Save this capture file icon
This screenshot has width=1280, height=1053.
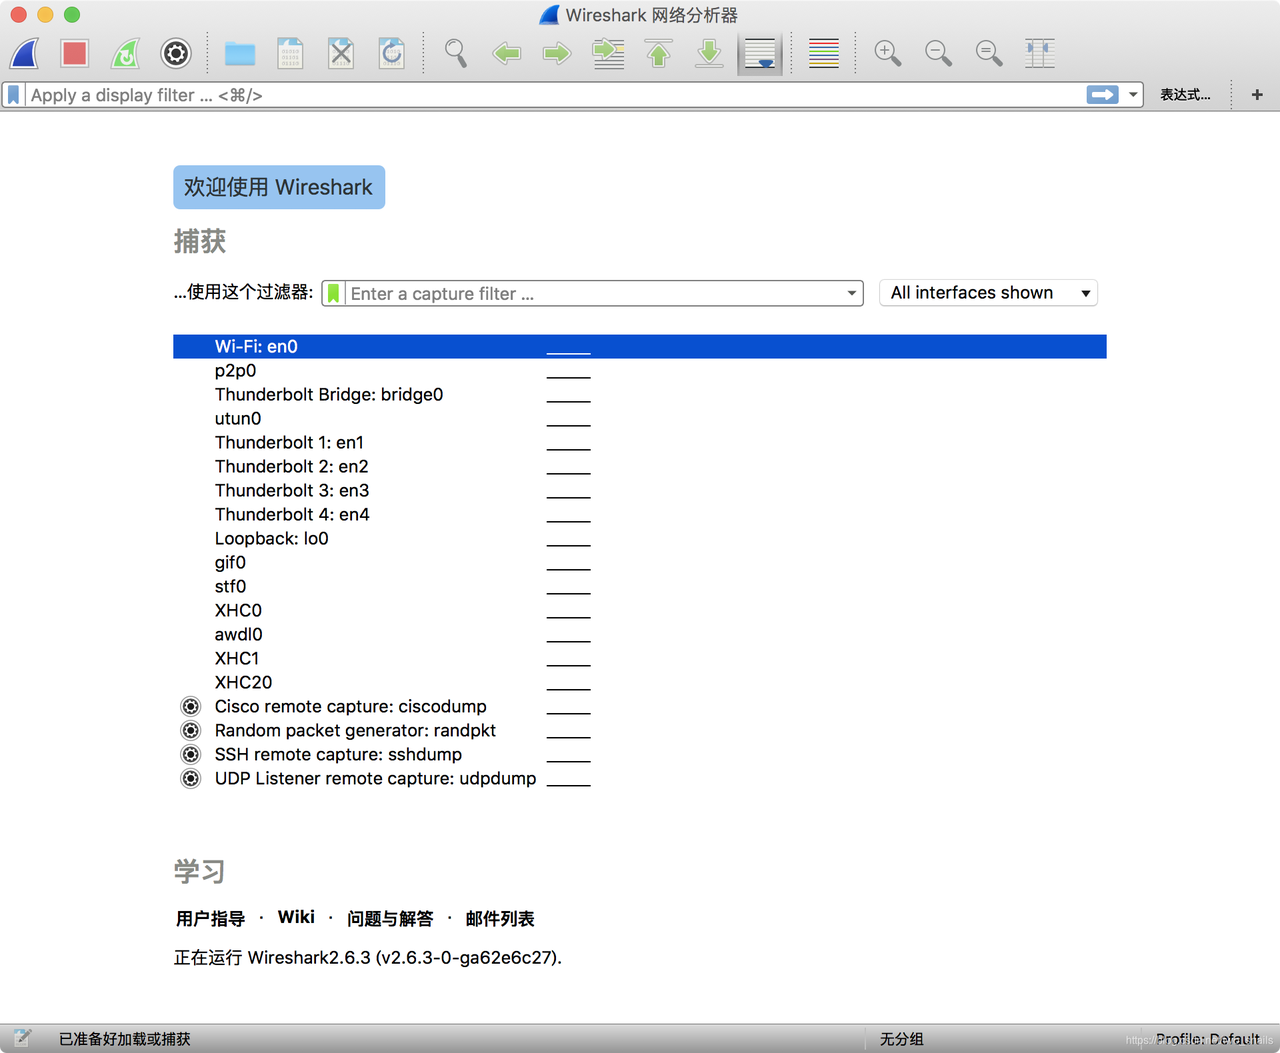tap(290, 53)
